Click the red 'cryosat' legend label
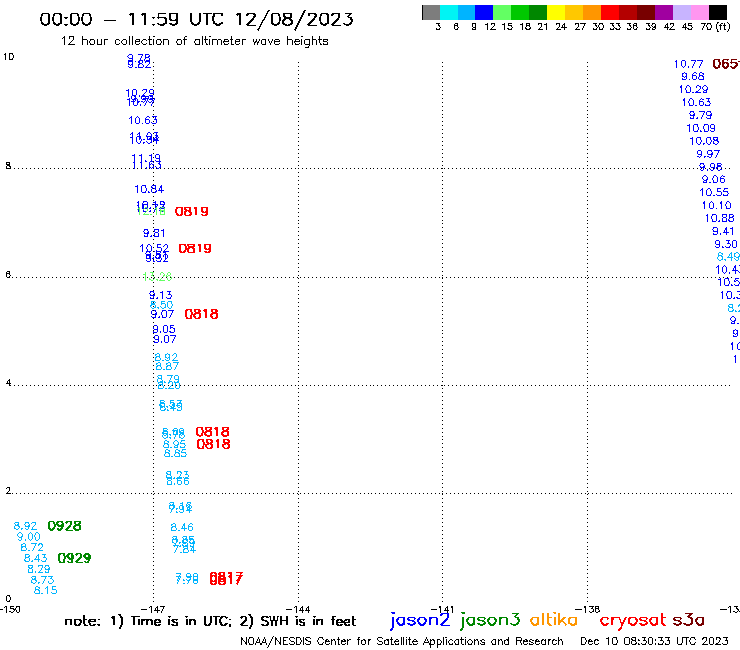The height and width of the screenshot is (650, 740). pyautogui.click(x=633, y=620)
